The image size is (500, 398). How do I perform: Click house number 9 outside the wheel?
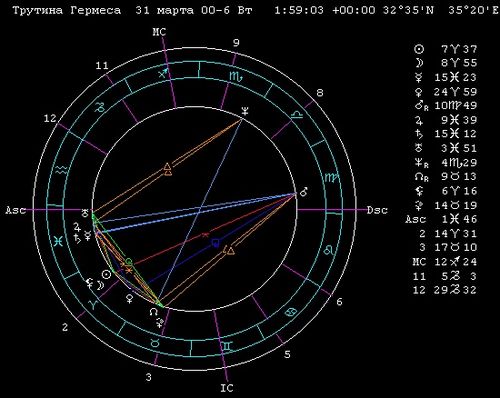coord(236,43)
